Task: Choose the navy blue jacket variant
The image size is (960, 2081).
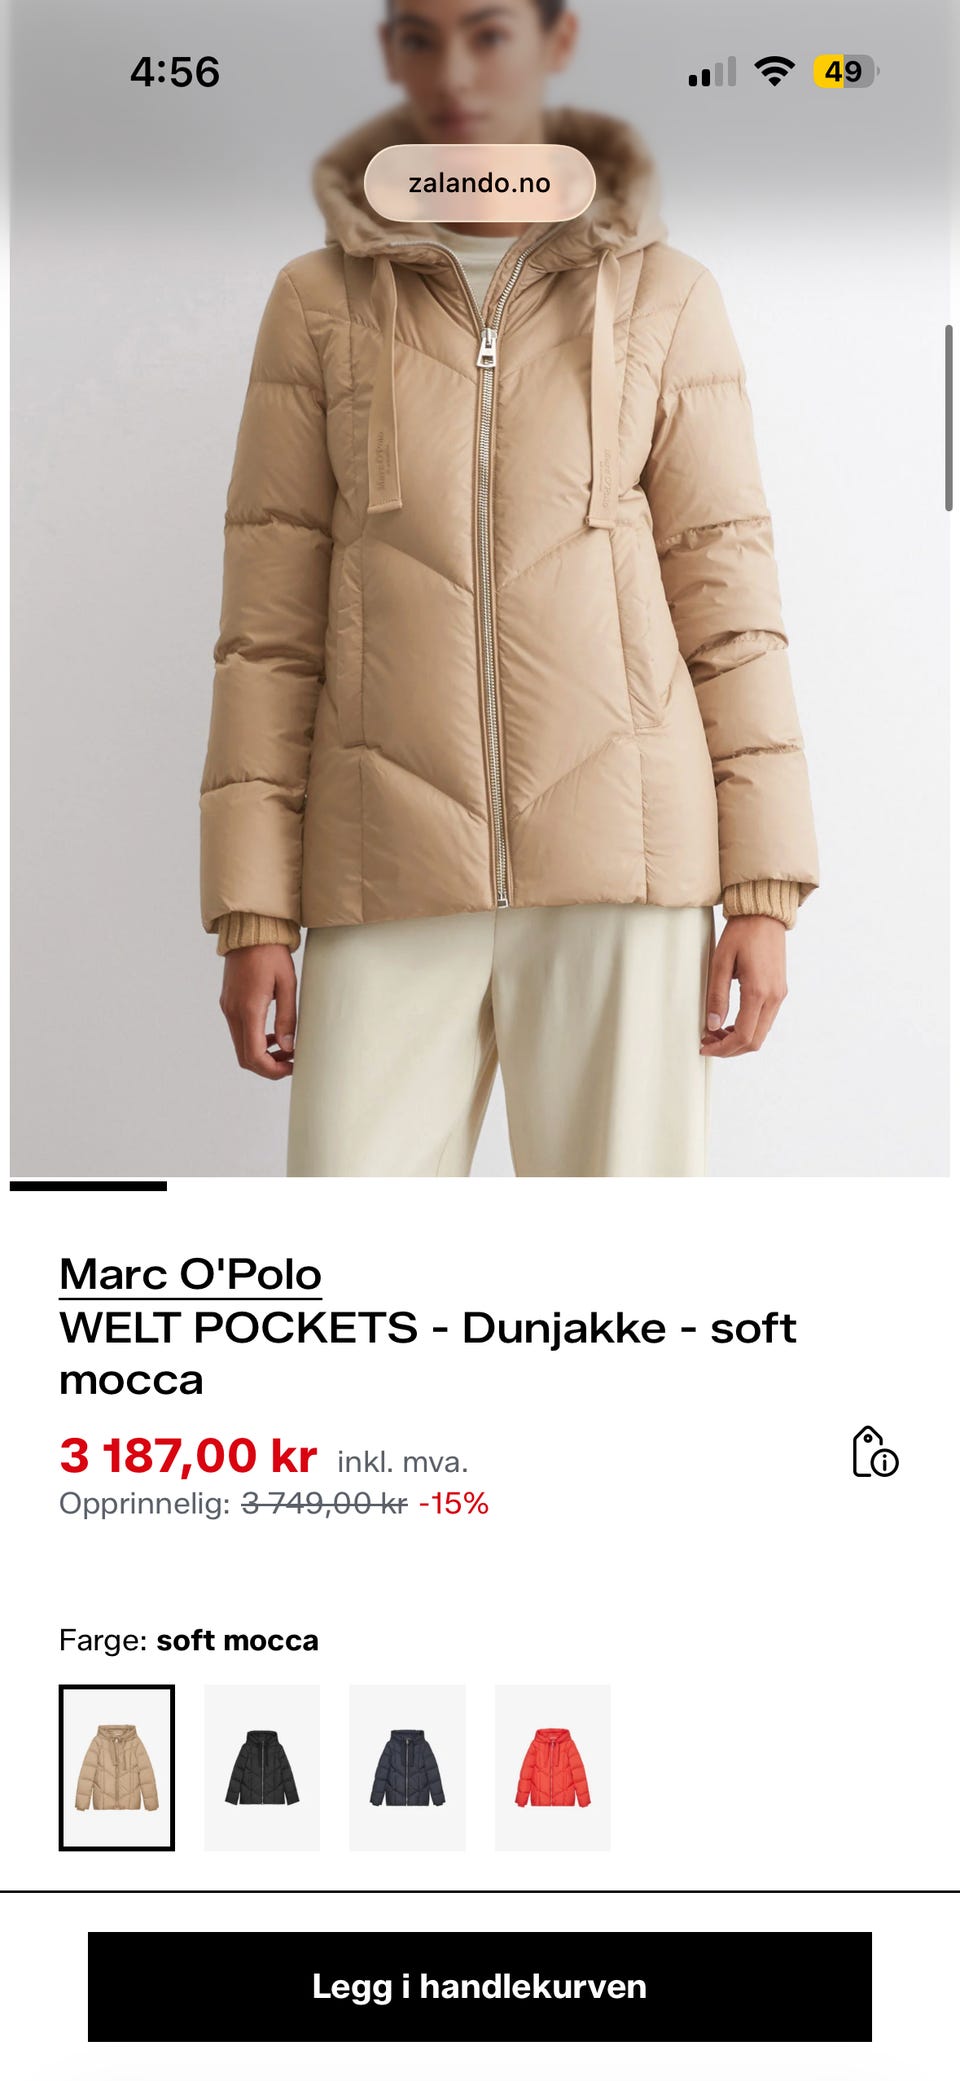Action: click(407, 1768)
